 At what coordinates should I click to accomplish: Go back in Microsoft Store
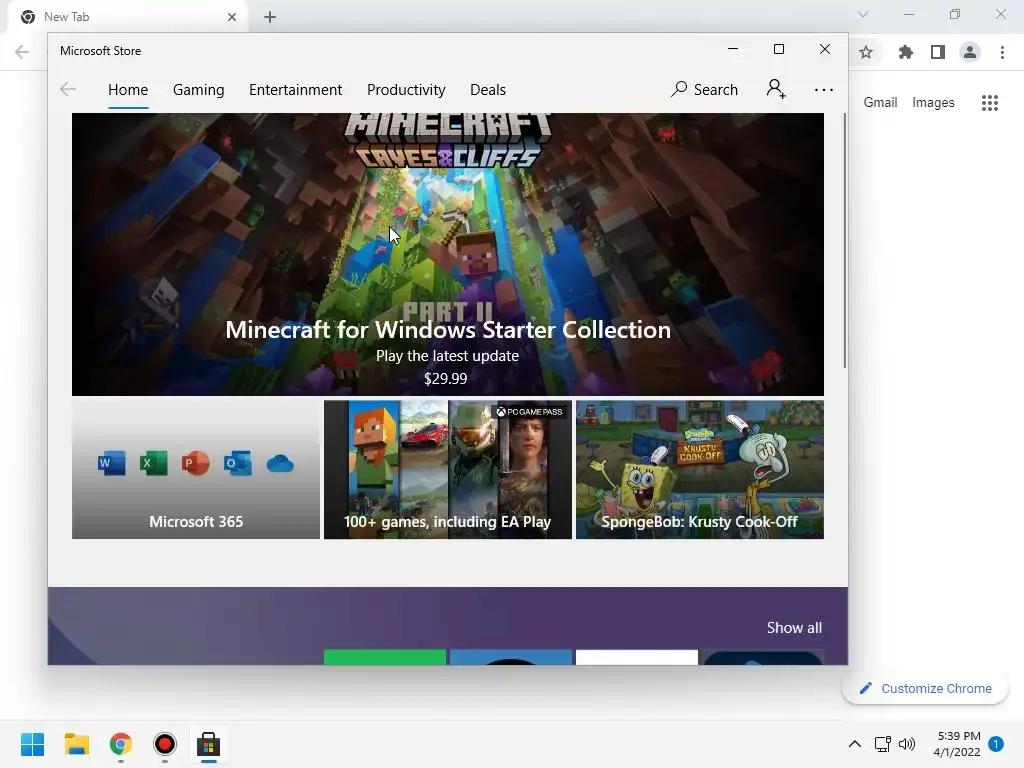[68, 89]
